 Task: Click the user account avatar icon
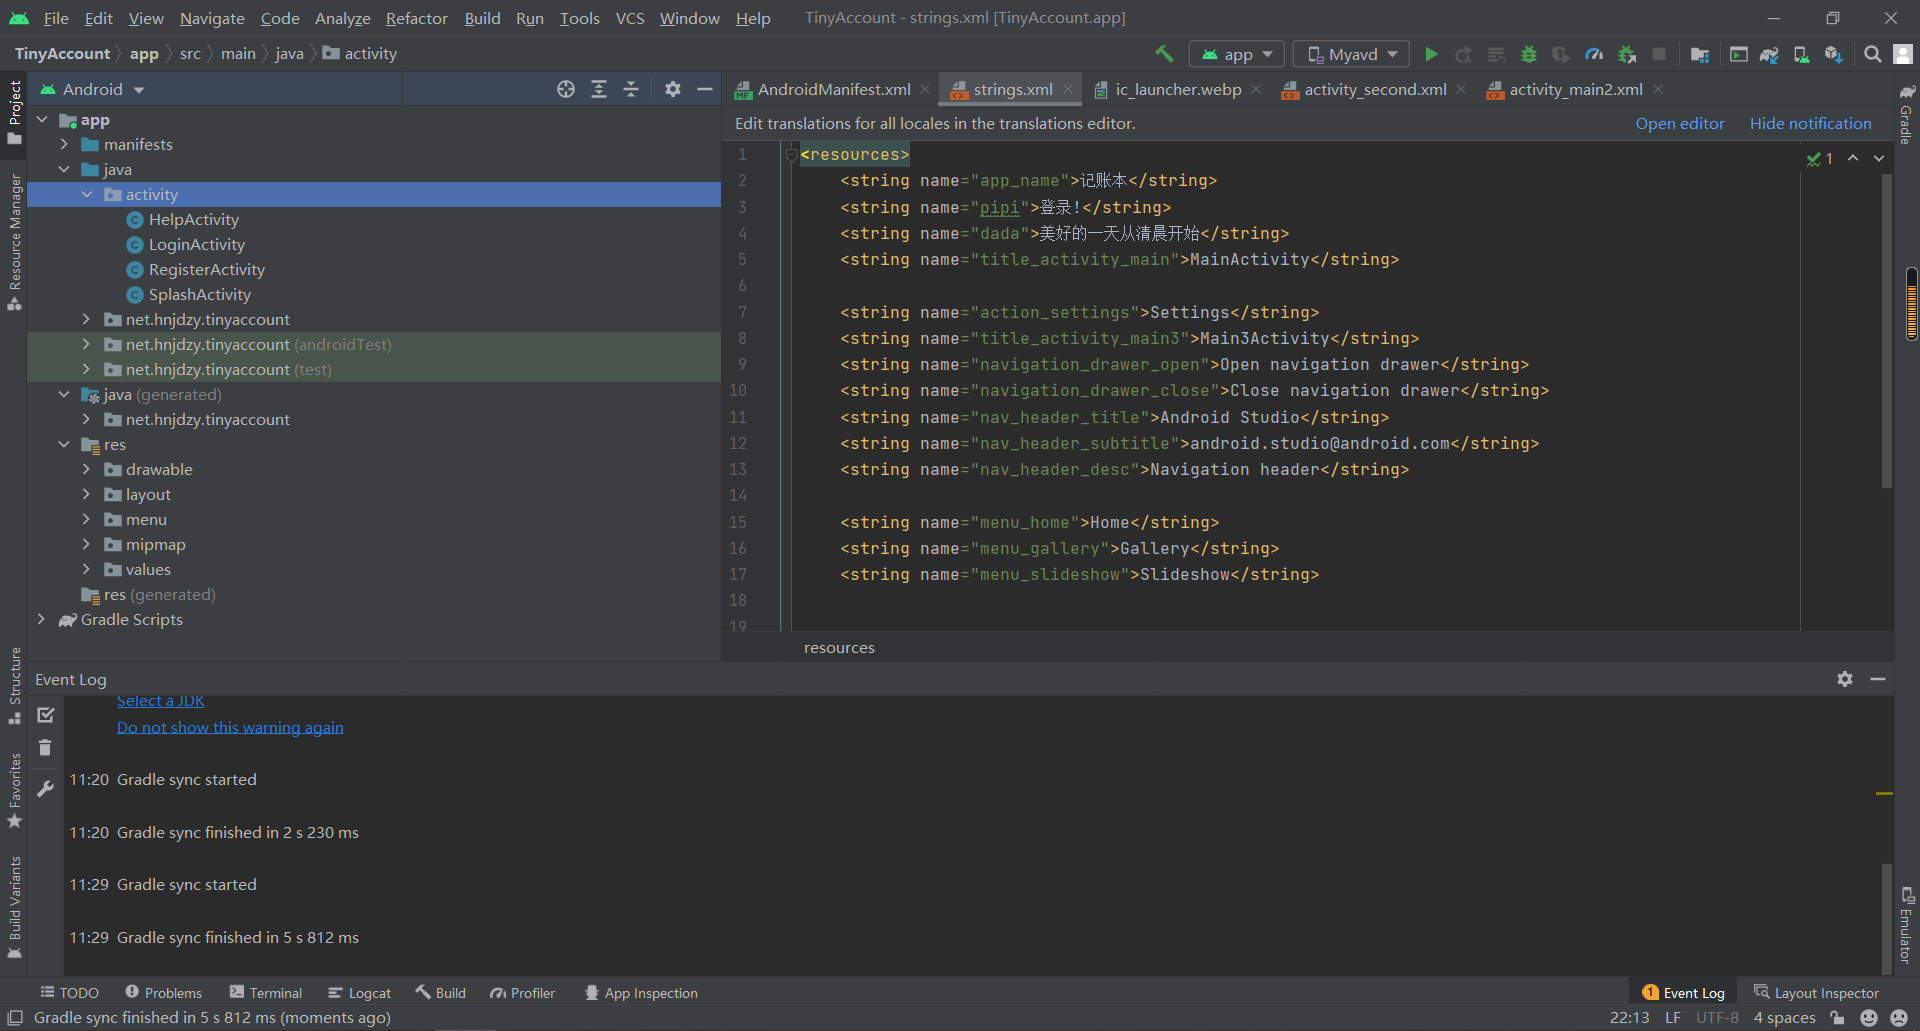pos(1903,54)
